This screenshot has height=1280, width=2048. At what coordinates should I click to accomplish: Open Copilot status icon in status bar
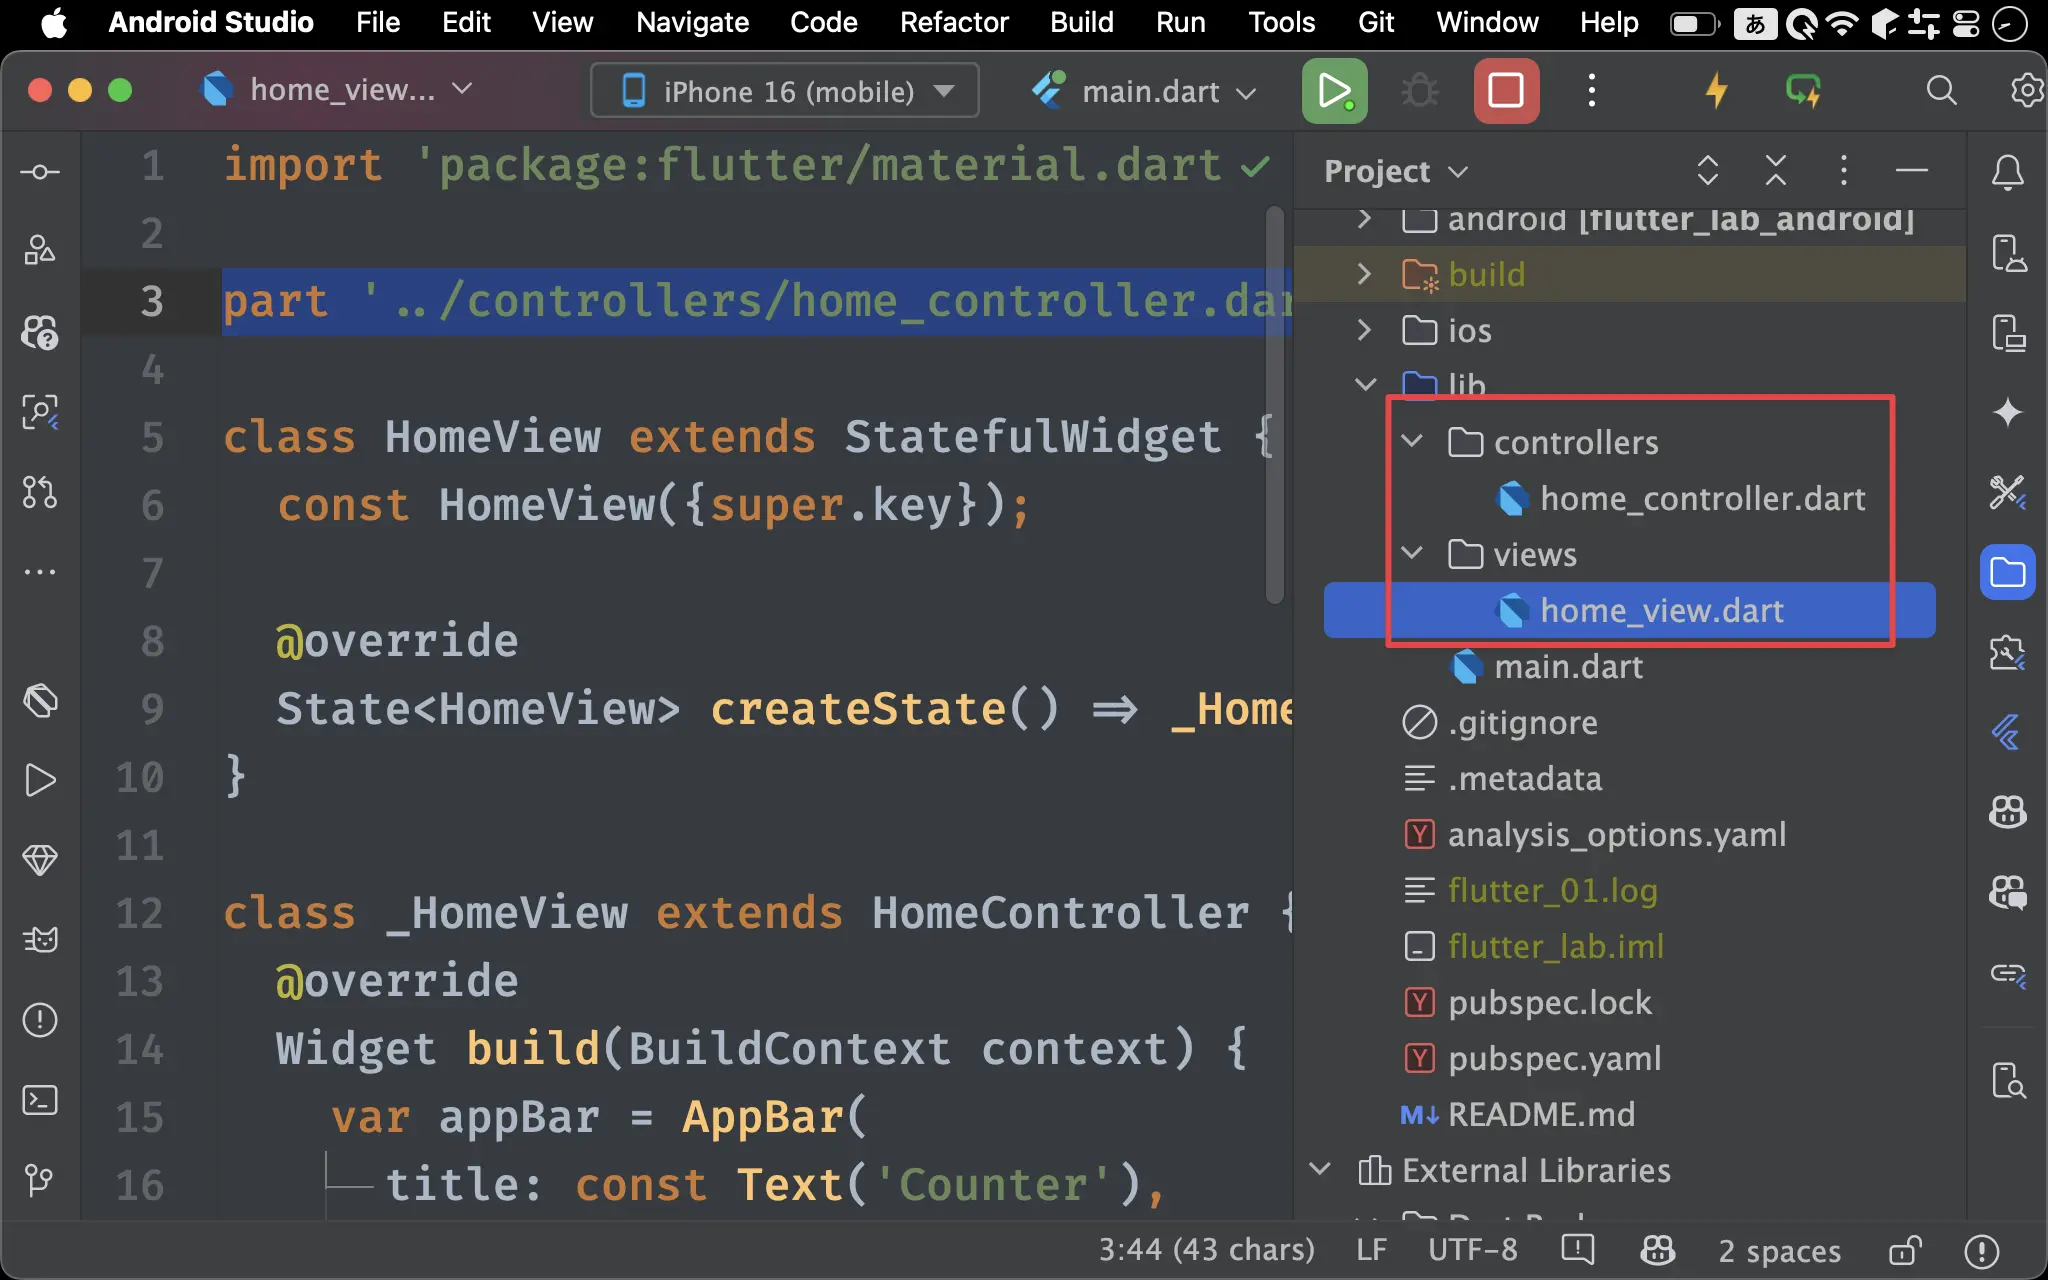(1657, 1250)
